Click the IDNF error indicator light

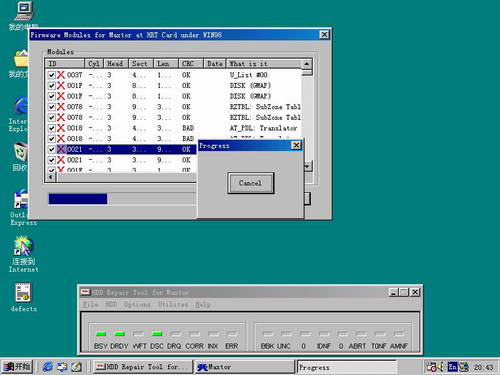pyautogui.click(x=324, y=334)
